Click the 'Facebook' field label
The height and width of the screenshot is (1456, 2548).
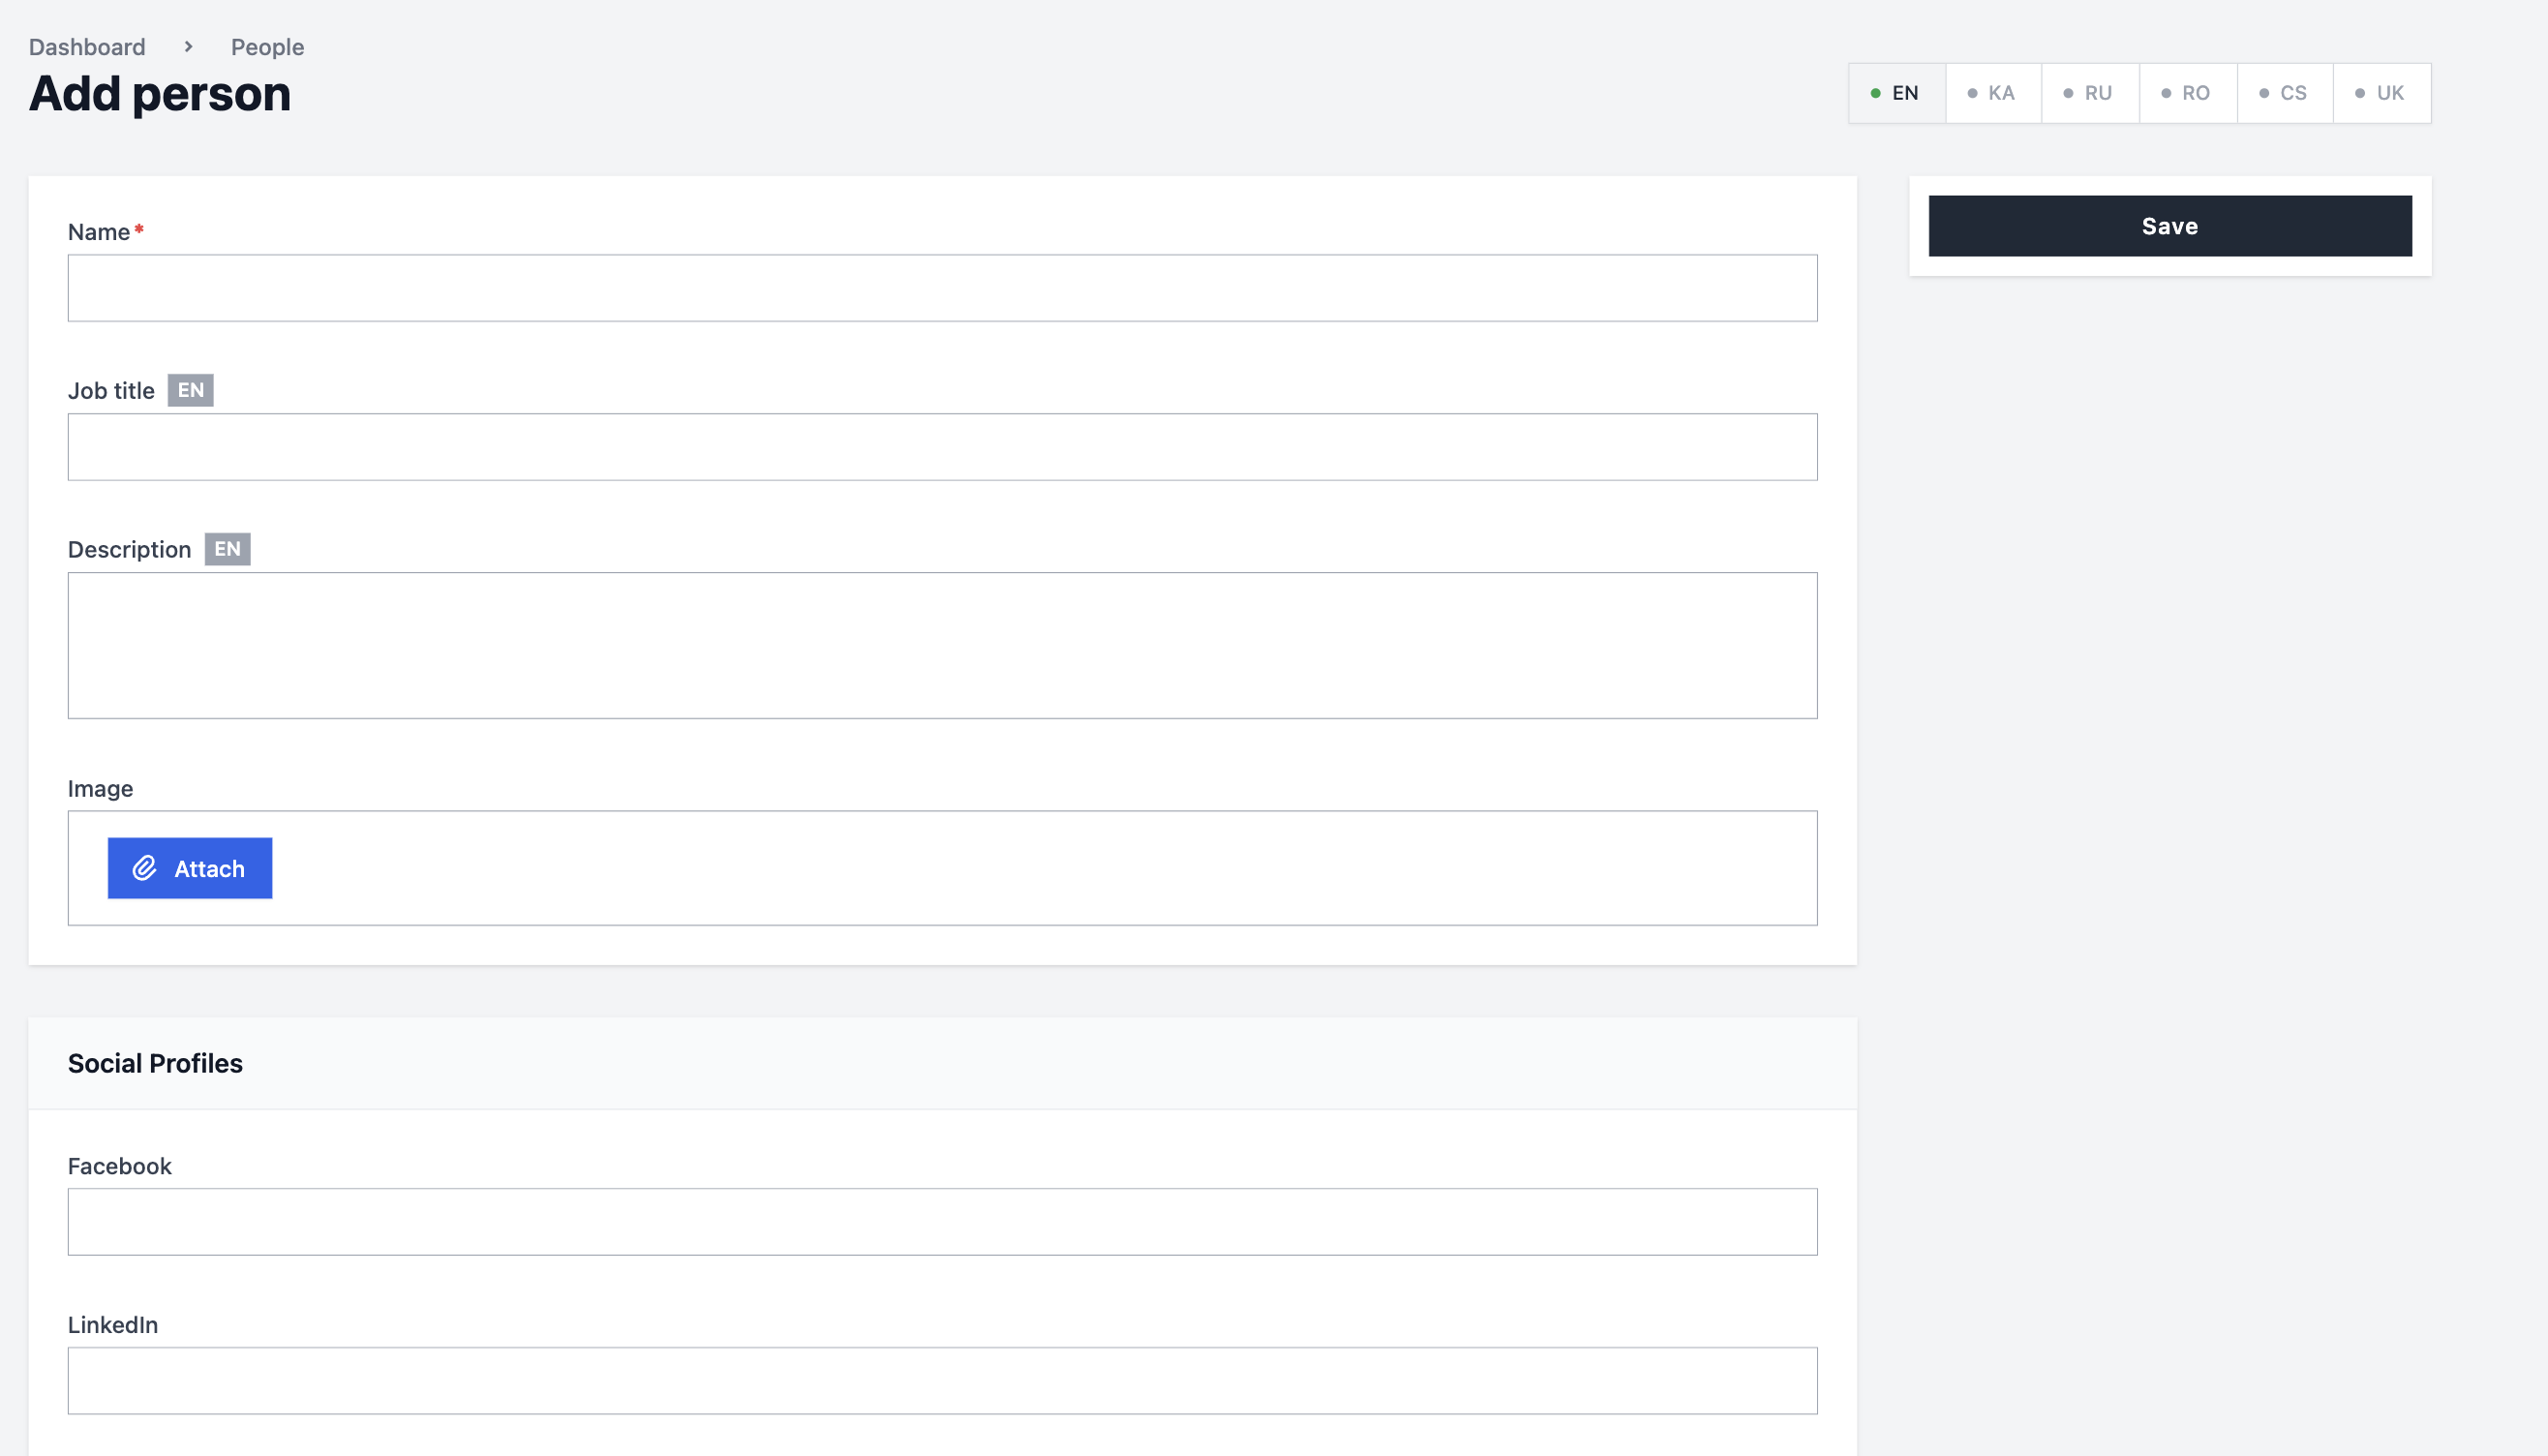pyautogui.click(x=120, y=1166)
